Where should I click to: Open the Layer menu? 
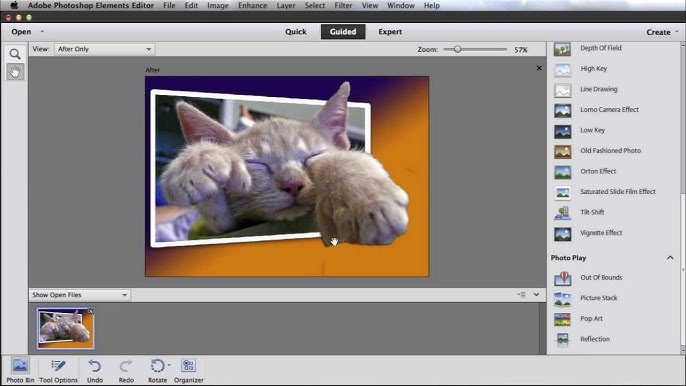point(286,5)
